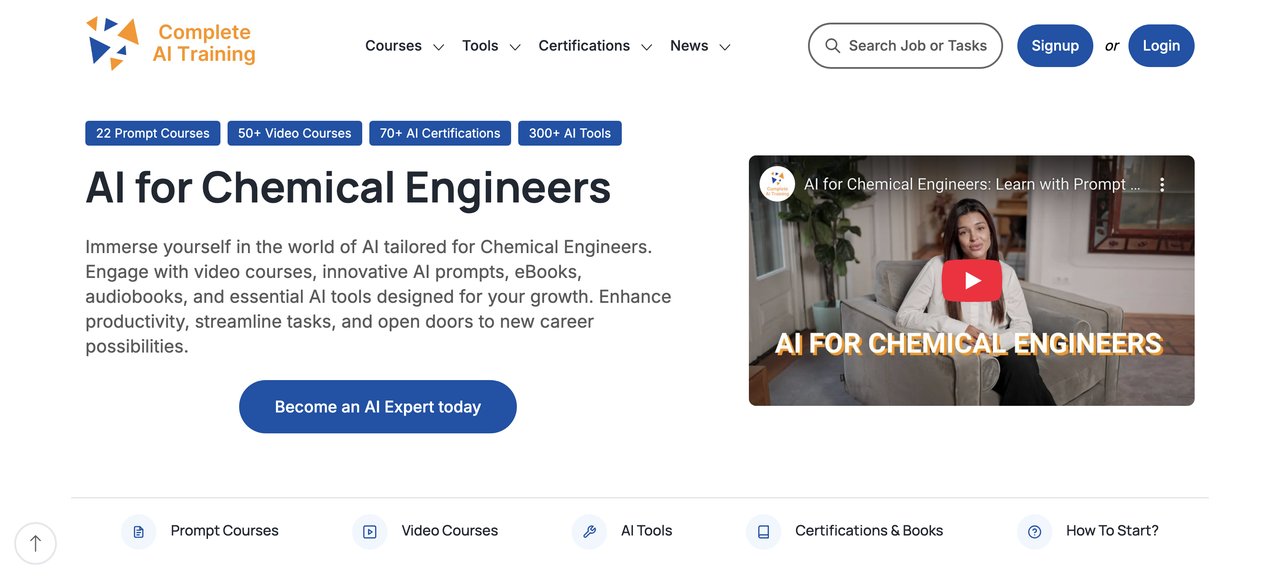Click the 50+ Video Courses badge

(295, 133)
